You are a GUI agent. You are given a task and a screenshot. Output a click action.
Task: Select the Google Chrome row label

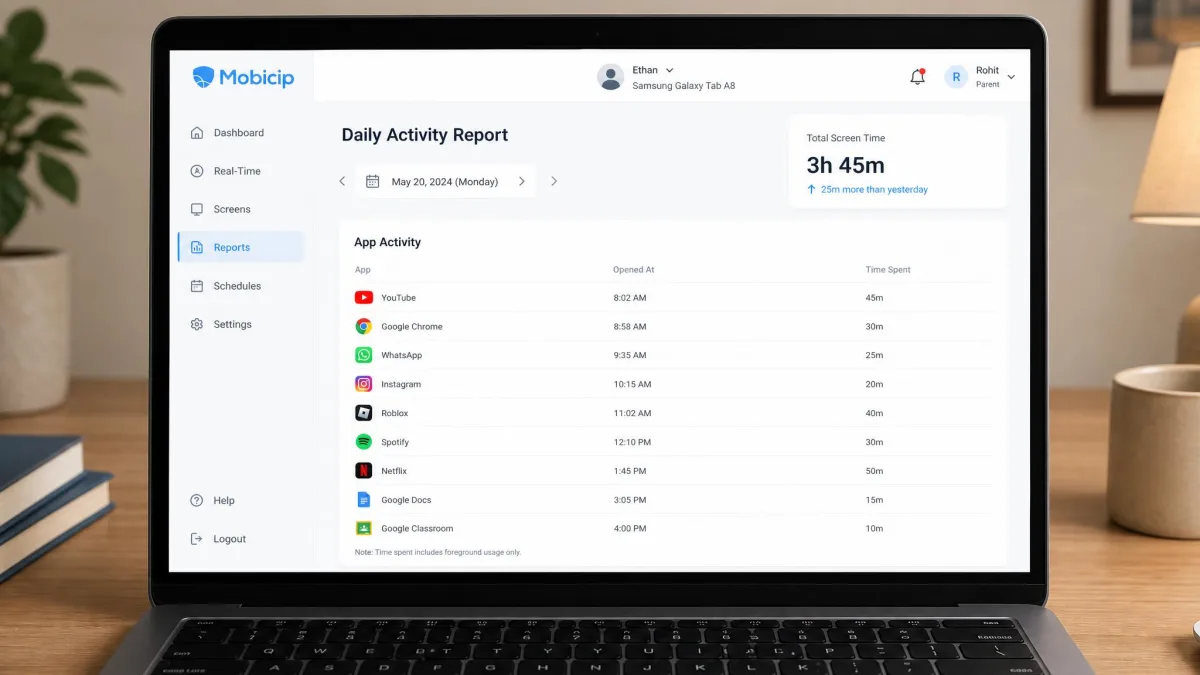pyautogui.click(x=412, y=327)
